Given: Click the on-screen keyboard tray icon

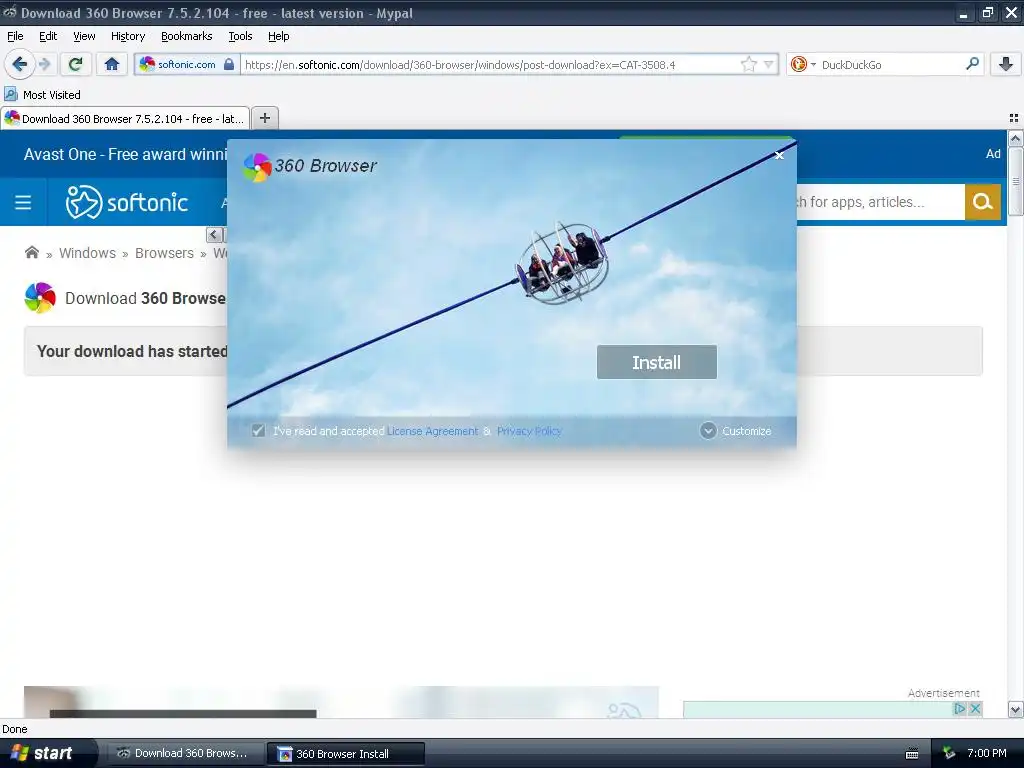Looking at the screenshot, I should pos(912,754).
